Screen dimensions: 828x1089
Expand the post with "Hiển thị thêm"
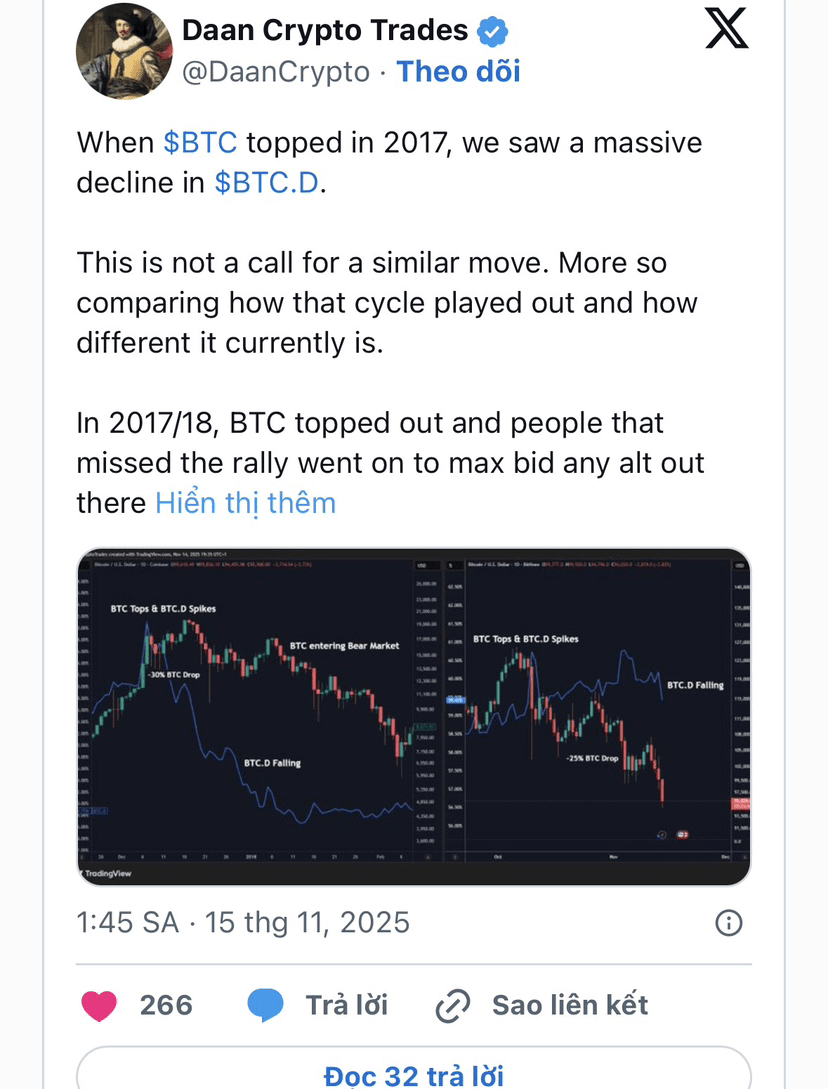pyautogui.click(x=245, y=502)
